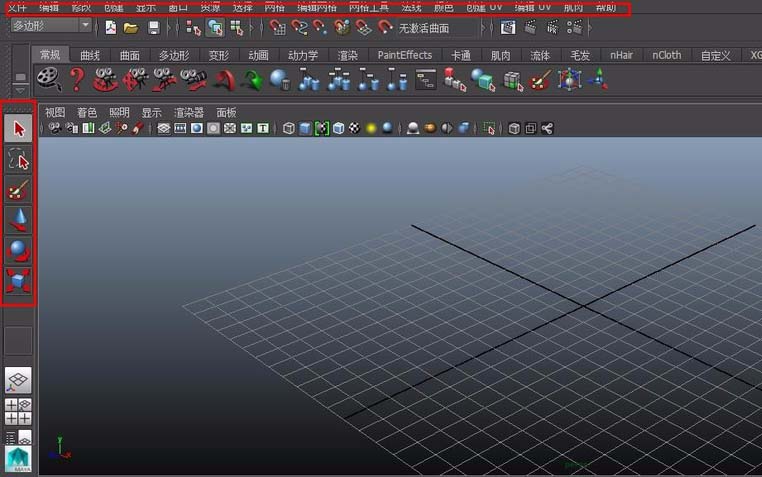Pick the Move tool cone icon
The width and height of the screenshot is (762, 477).
click(x=19, y=219)
